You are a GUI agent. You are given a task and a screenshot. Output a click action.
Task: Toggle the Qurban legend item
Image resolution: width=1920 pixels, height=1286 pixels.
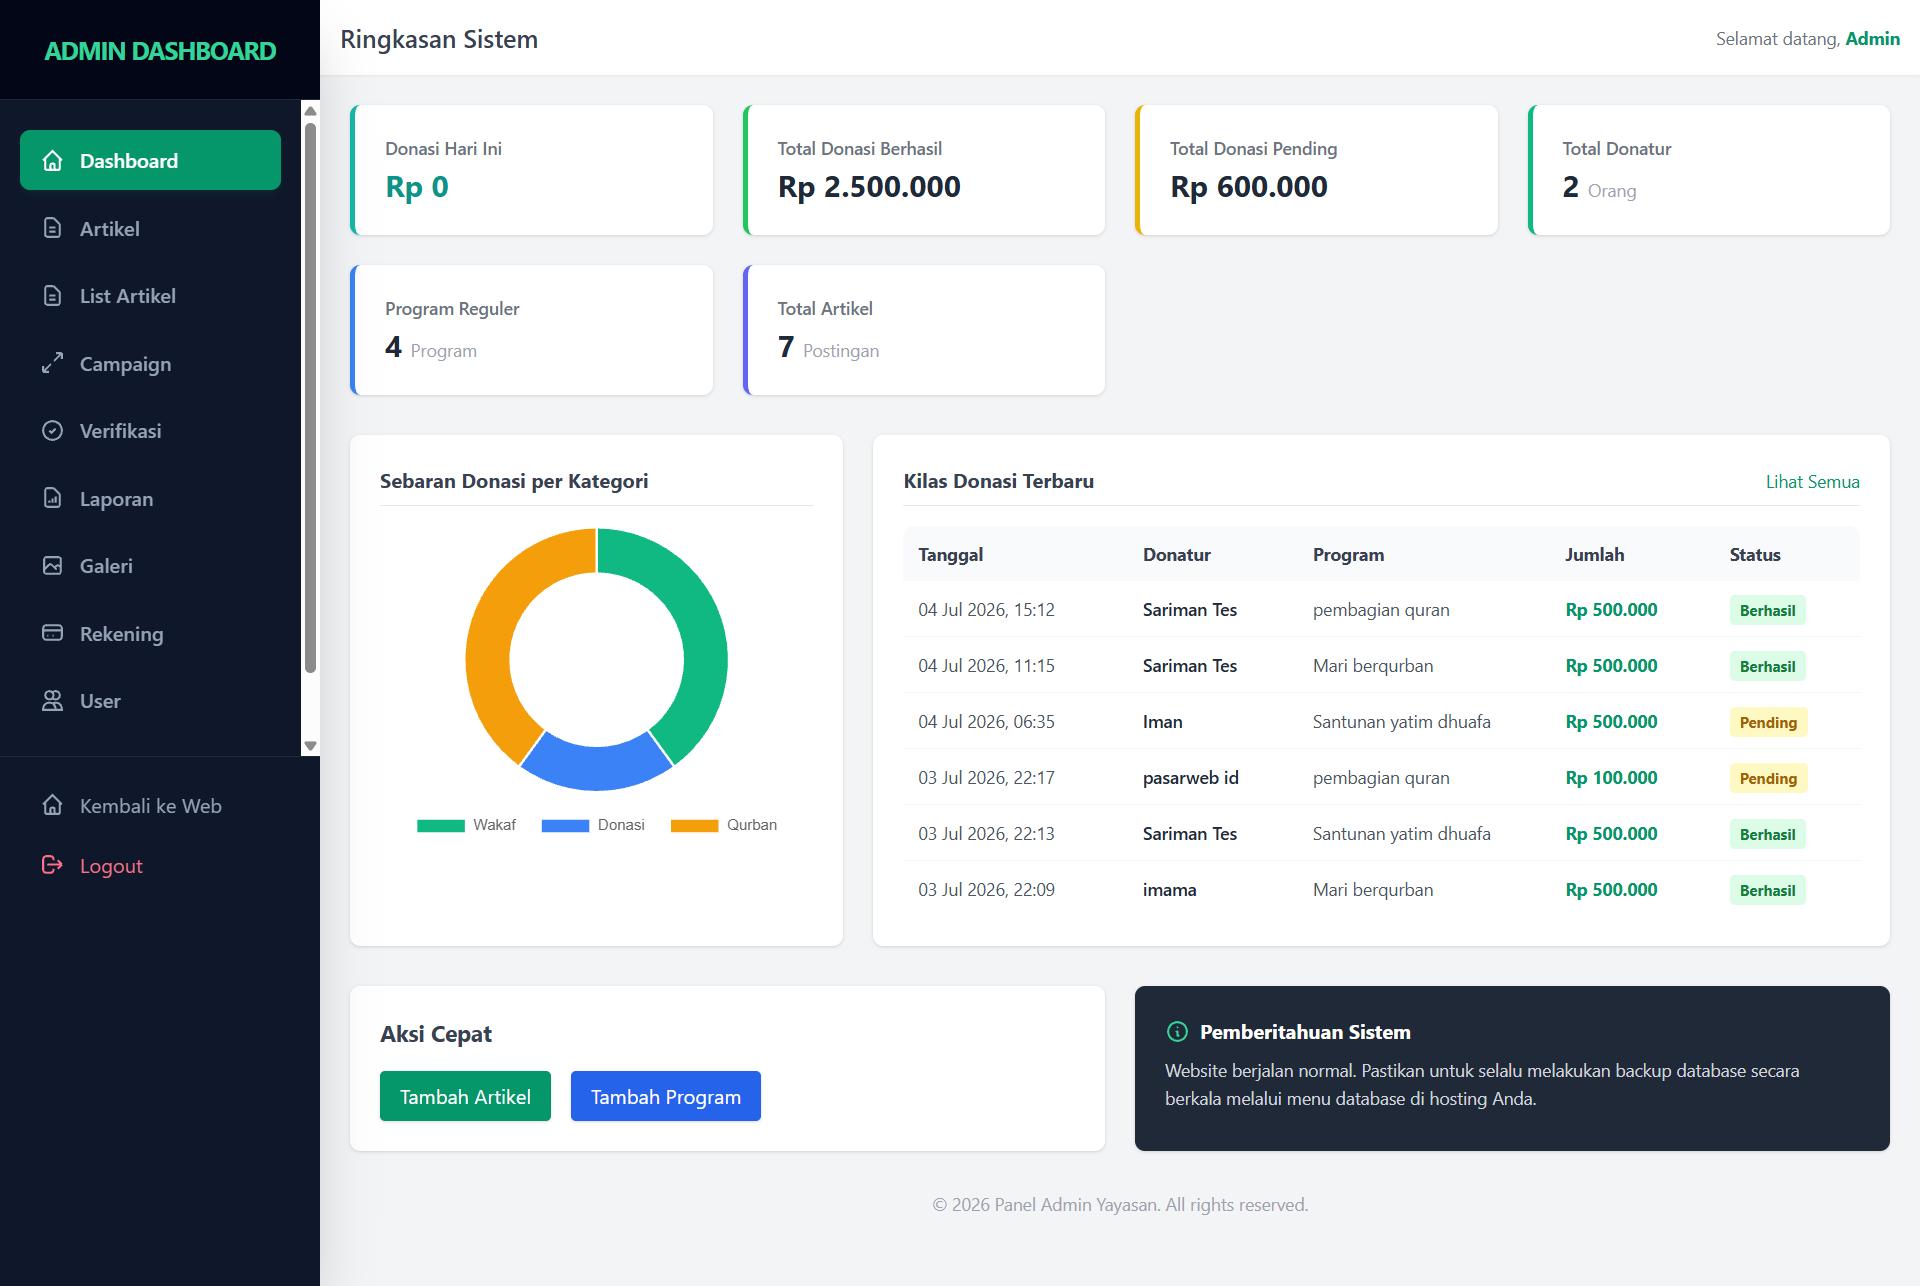coord(724,825)
